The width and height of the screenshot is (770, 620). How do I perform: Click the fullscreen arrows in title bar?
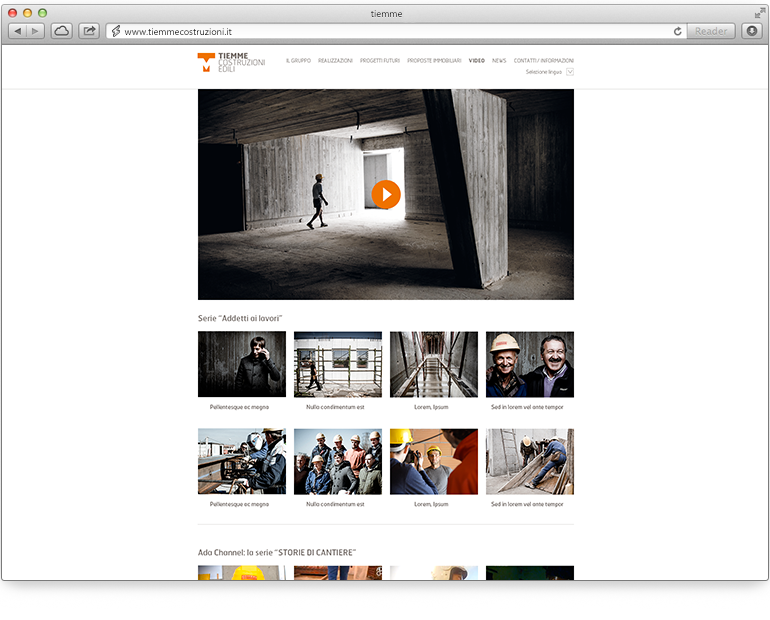759,13
